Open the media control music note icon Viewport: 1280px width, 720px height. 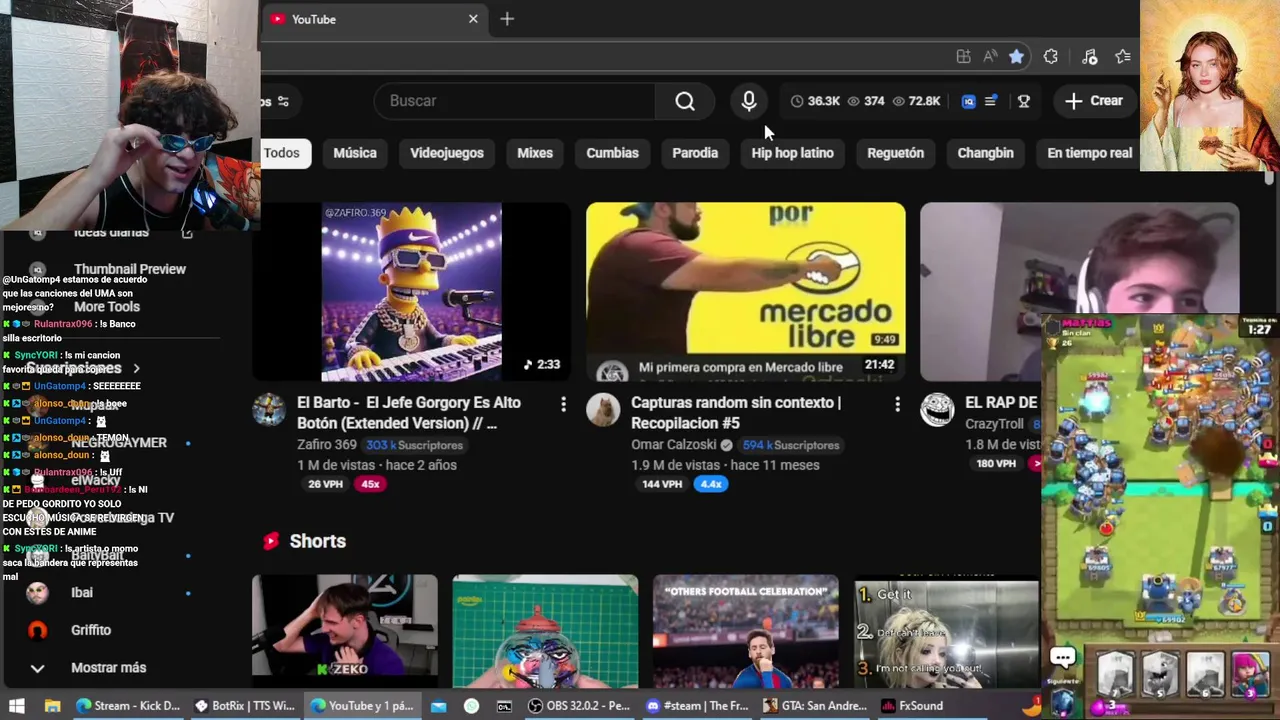[1090, 57]
